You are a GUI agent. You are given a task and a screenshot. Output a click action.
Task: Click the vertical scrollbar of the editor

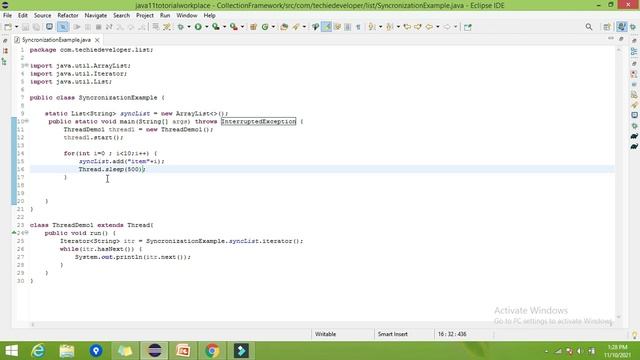618,182
